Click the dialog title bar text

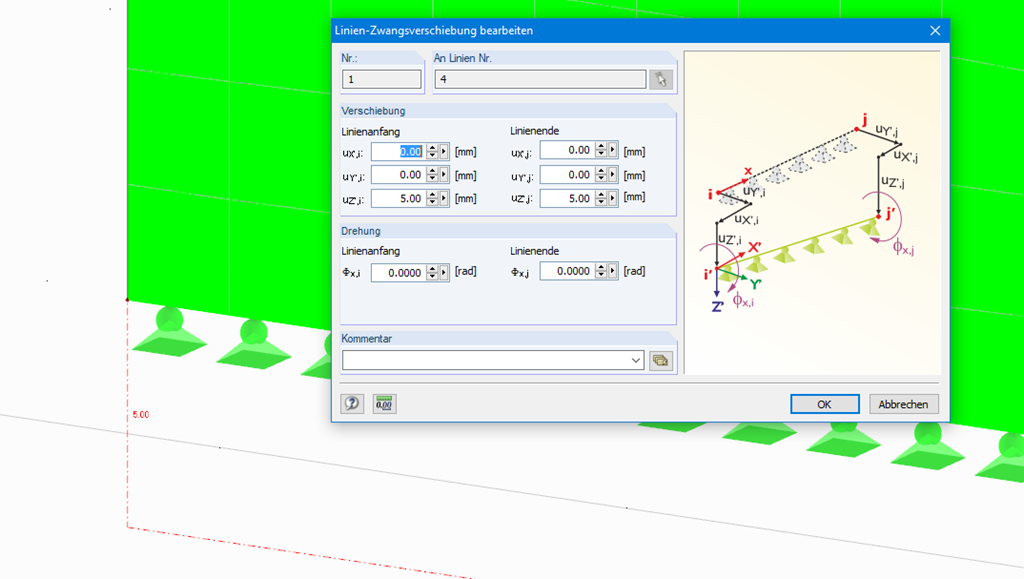pos(434,31)
